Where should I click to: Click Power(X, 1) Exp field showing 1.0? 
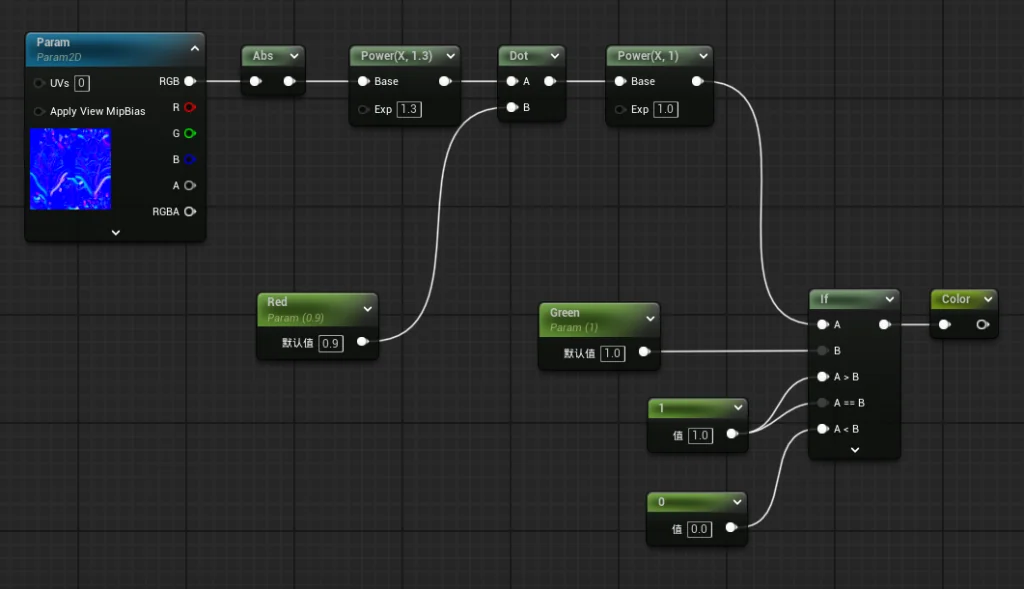[665, 109]
